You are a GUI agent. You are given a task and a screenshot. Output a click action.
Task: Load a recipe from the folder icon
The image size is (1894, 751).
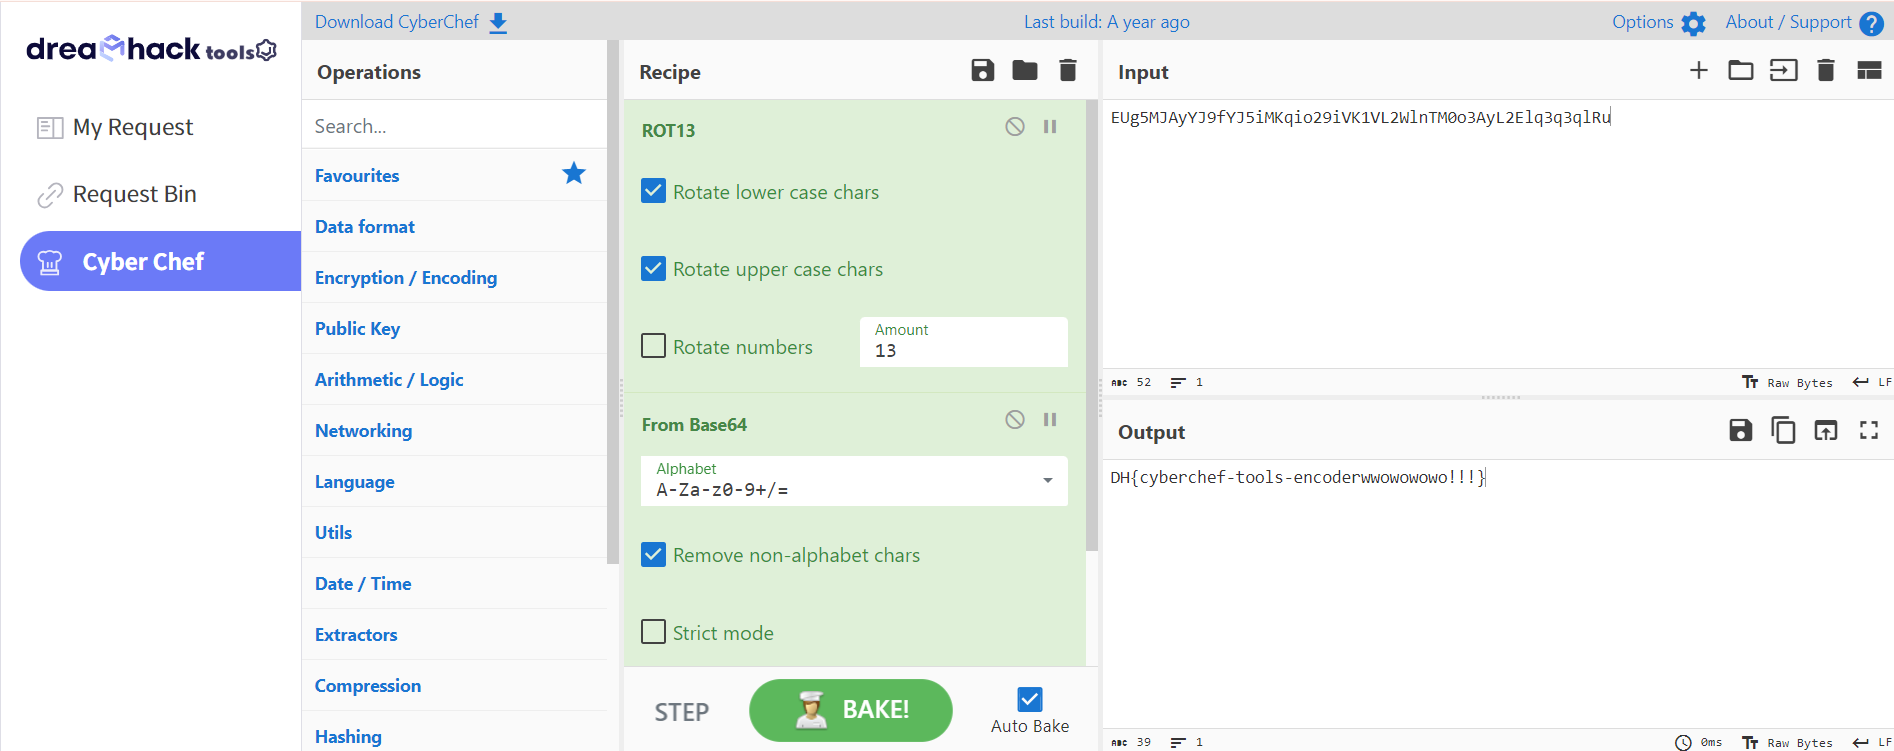(1025, 70)
